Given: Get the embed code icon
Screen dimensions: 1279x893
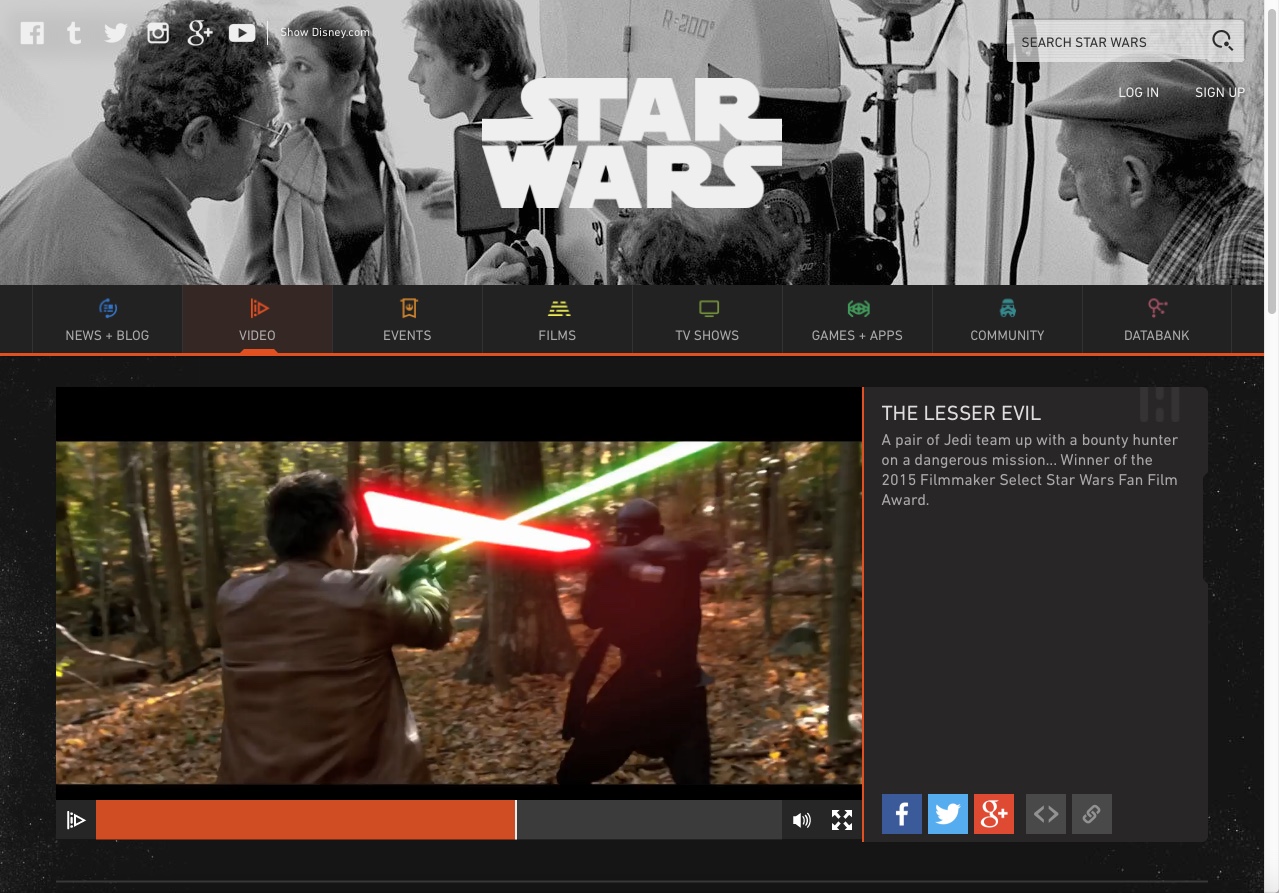Looking at the screenshot, I should [x=1046, y=814].
